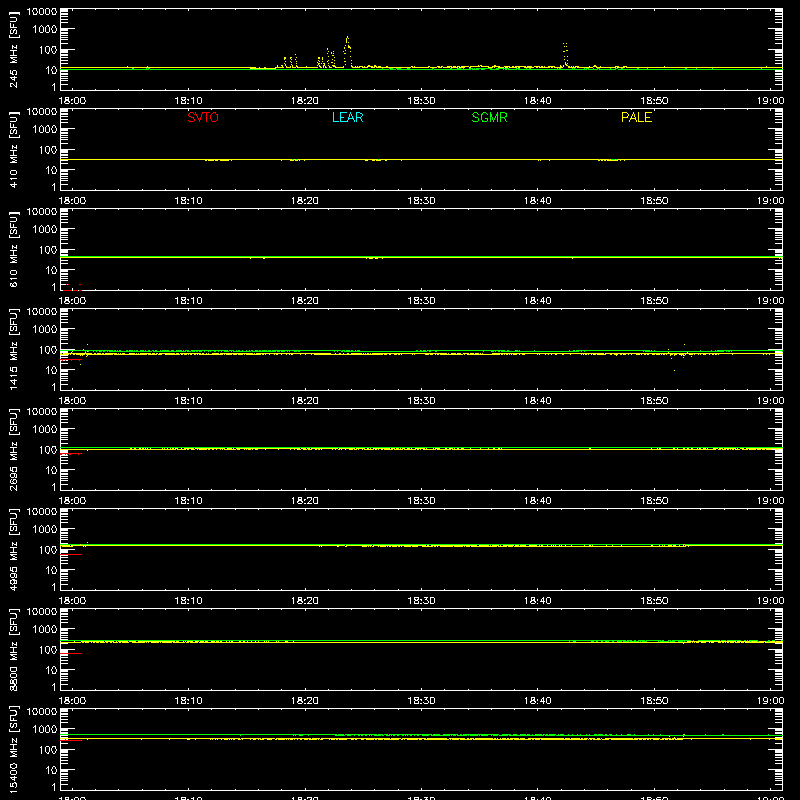Click the 18:30 time label under the 410 MHz plot
The width and height of the screenshot is (800, 800).
click(421, 201)
